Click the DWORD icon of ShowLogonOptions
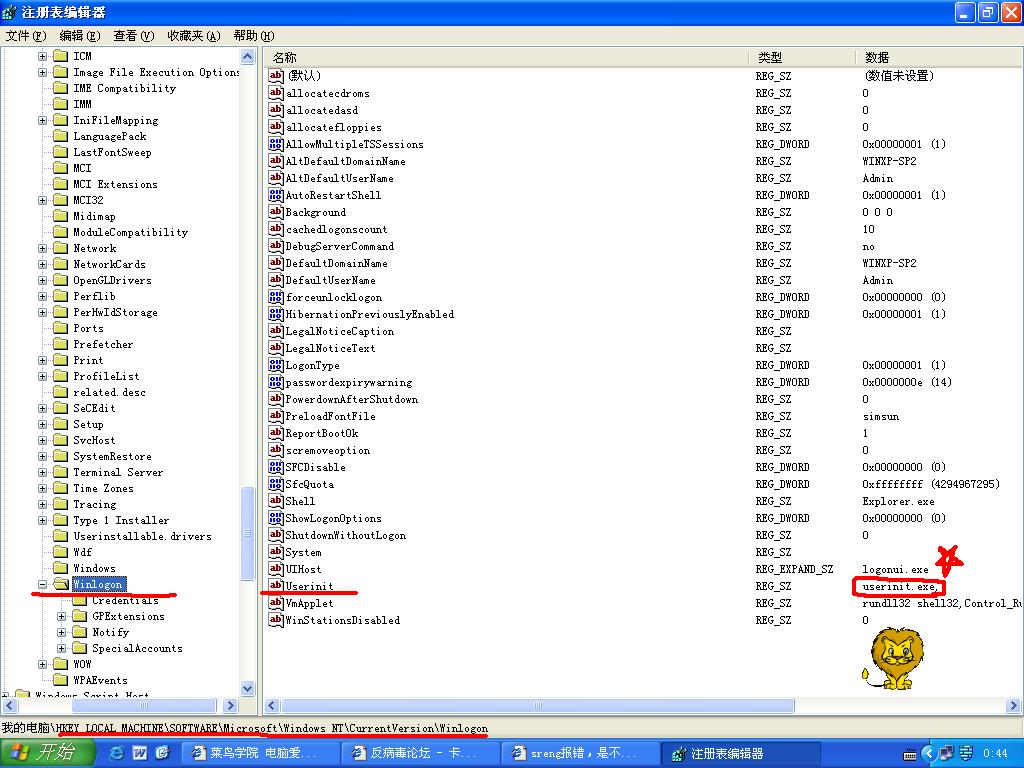 (x=276, y=518)
